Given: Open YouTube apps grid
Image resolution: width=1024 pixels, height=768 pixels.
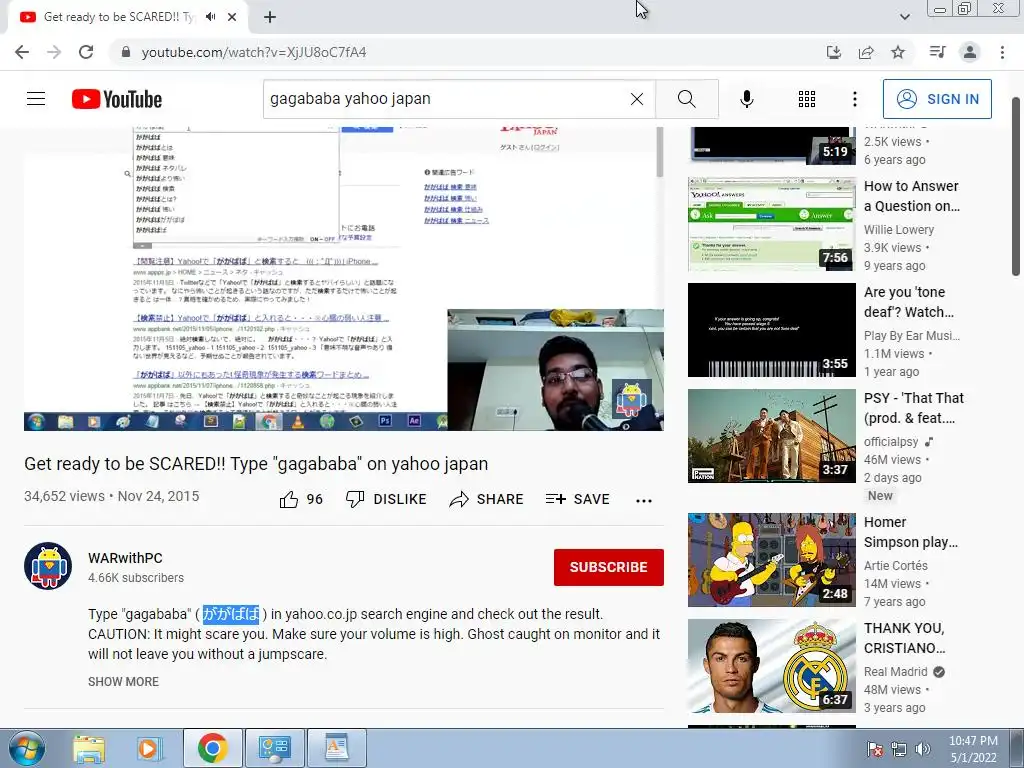Looking at the screenshot, I should point(807,99).
